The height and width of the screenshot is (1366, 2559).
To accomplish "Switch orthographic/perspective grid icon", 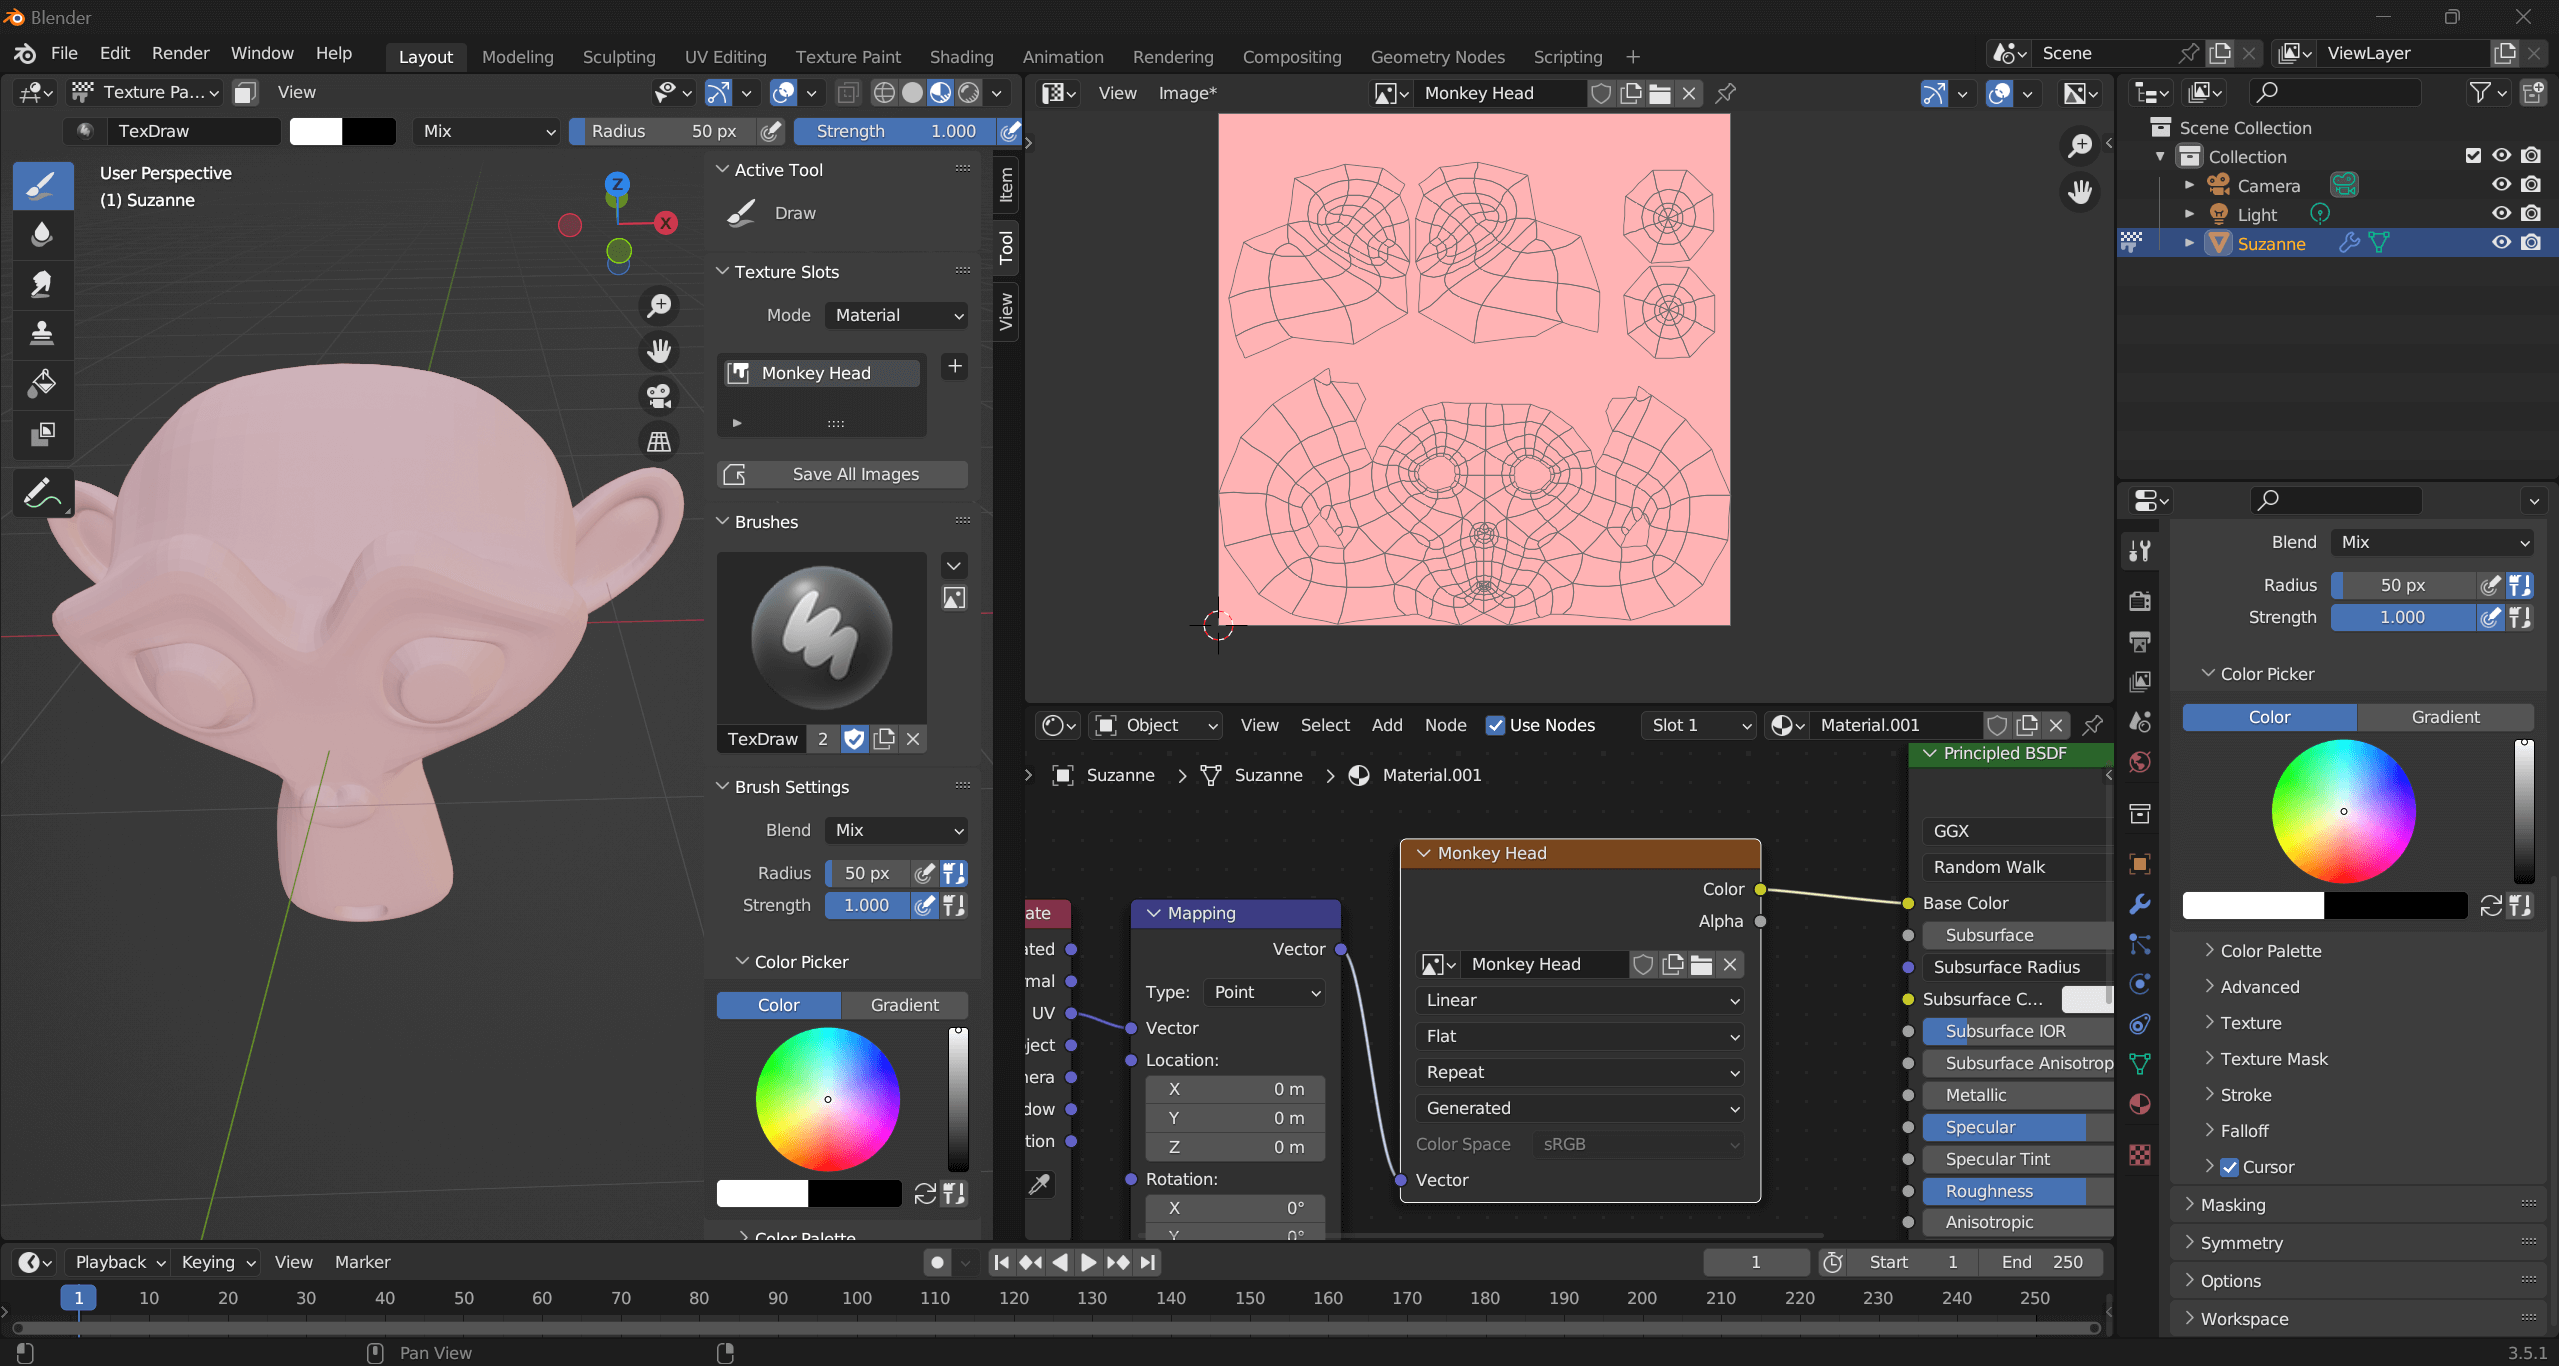I will 659,441.
